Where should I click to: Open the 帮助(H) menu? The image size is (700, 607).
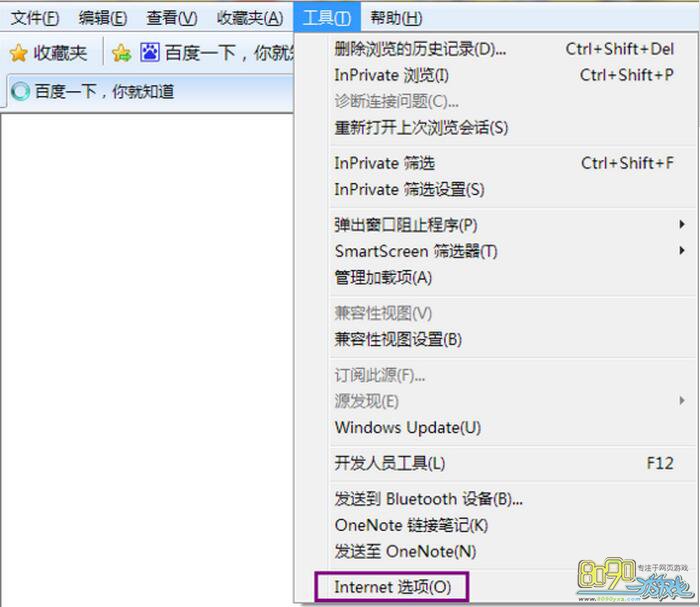(x=395, y=18)
